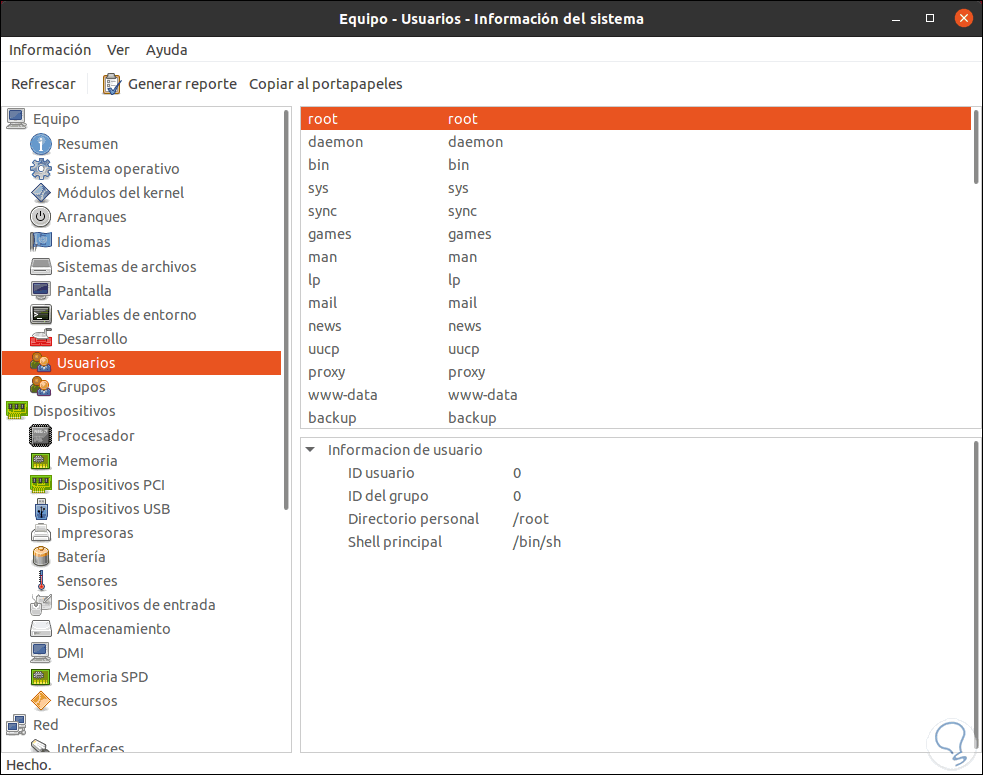The image size is (983, 775).
Task: Click the ID usuario row
Action: pos(636,473)
